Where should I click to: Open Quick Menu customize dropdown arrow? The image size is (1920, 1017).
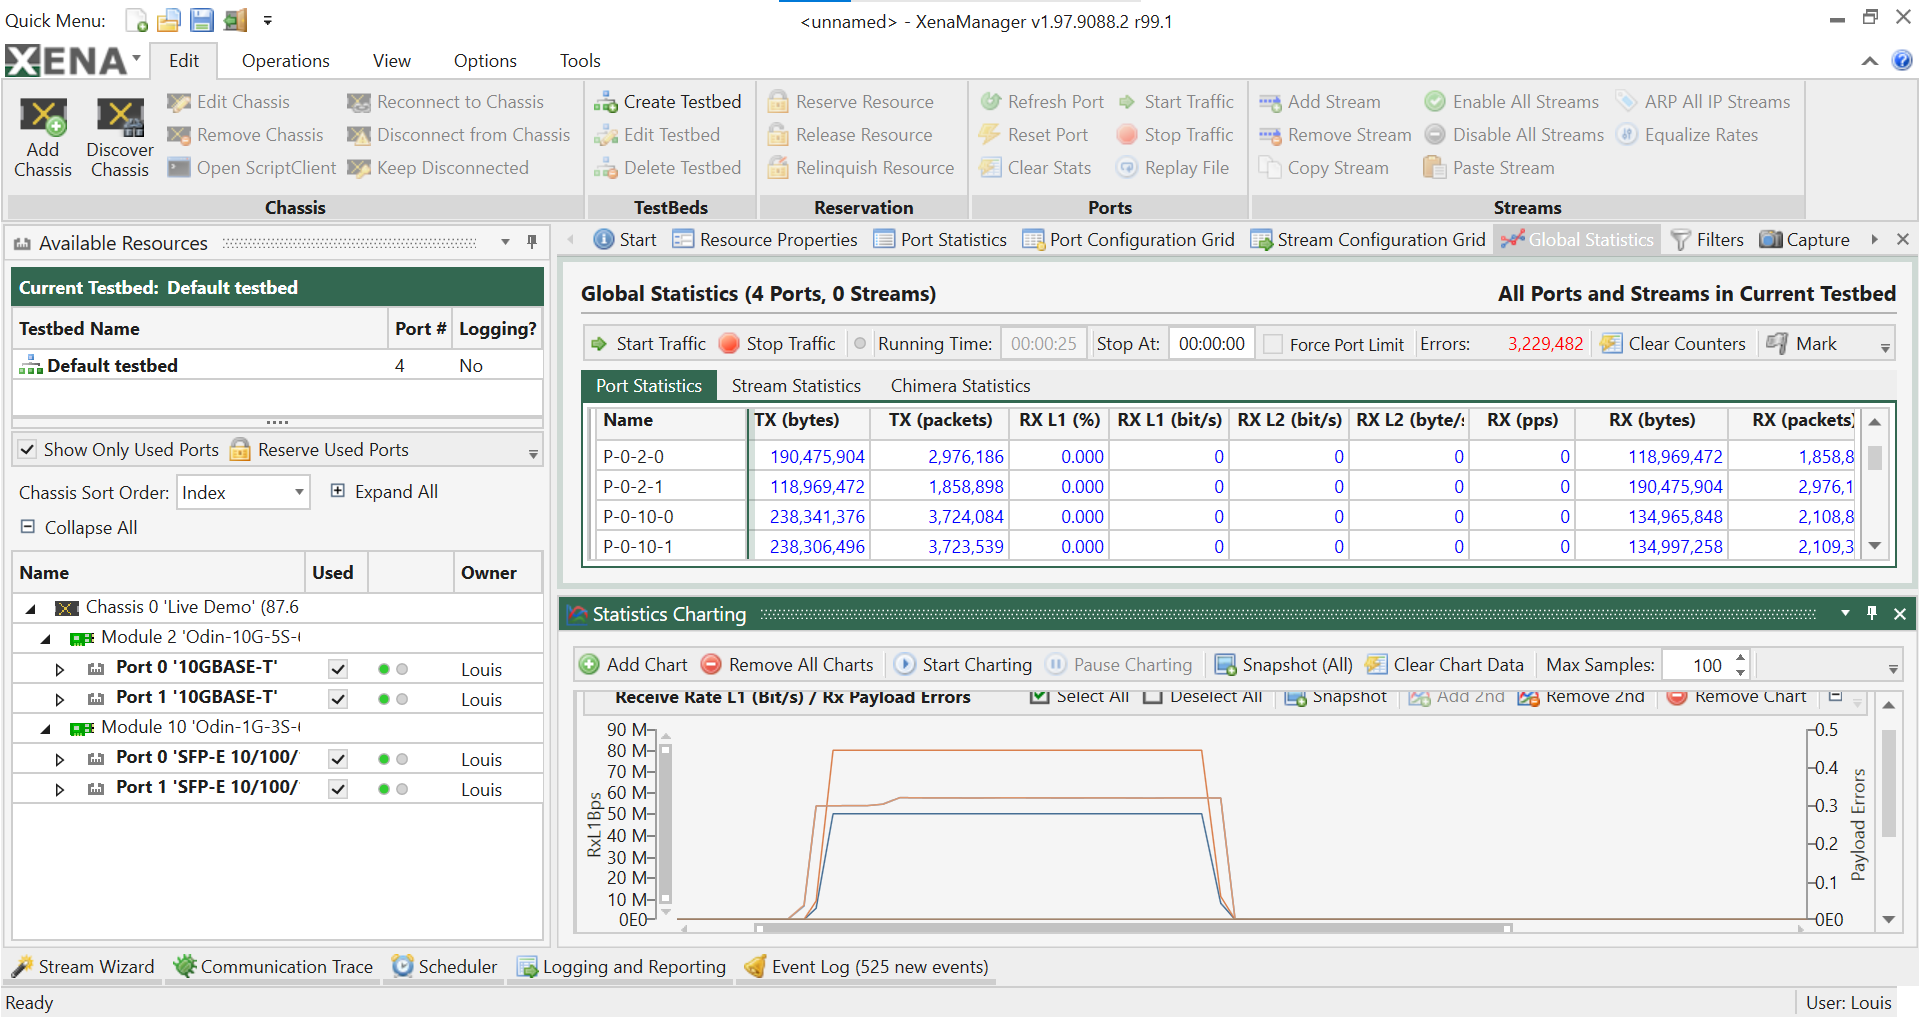point(267,20)
